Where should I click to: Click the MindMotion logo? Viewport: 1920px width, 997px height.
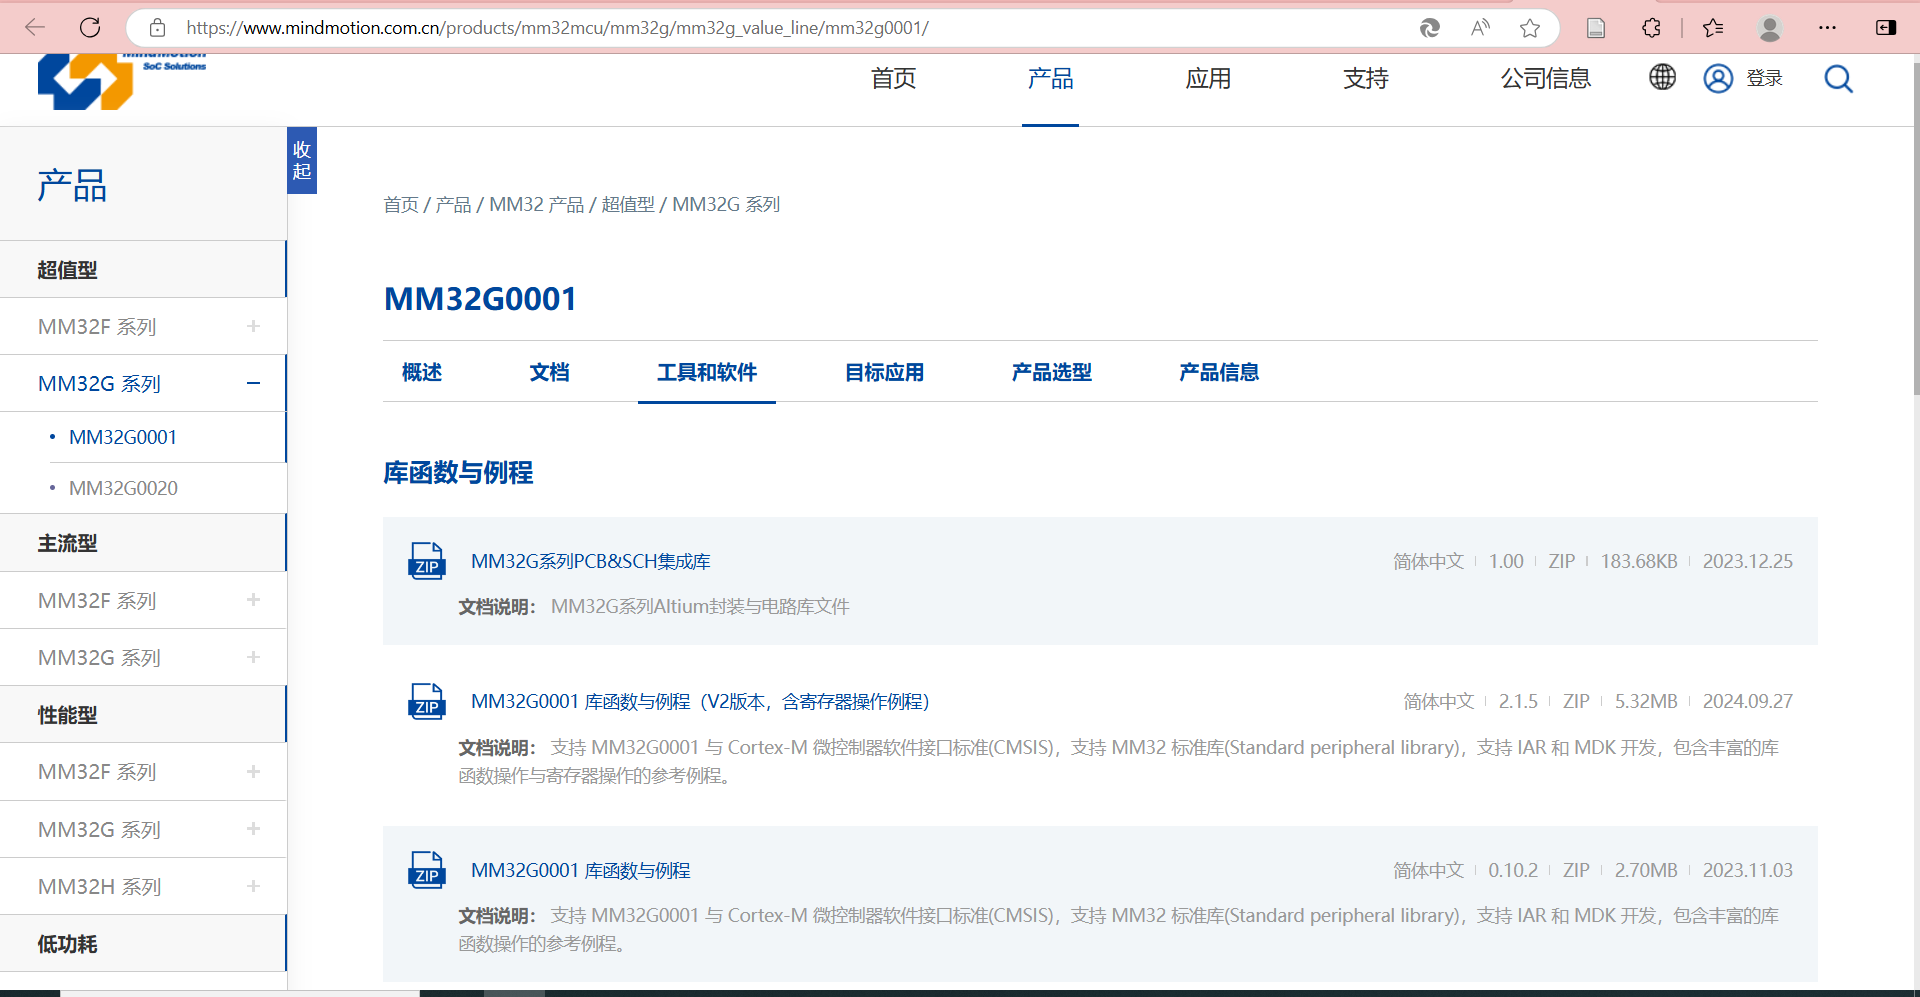pos(86,82)
